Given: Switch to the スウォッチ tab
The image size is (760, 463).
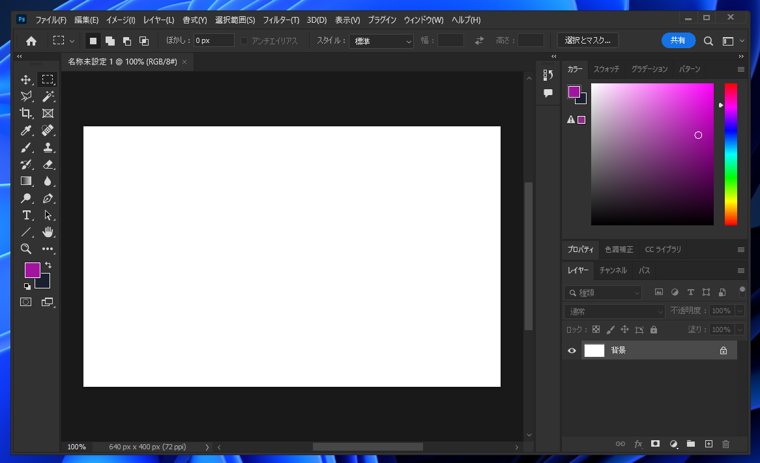Looking at the screenshot, I should click(606, 69).
